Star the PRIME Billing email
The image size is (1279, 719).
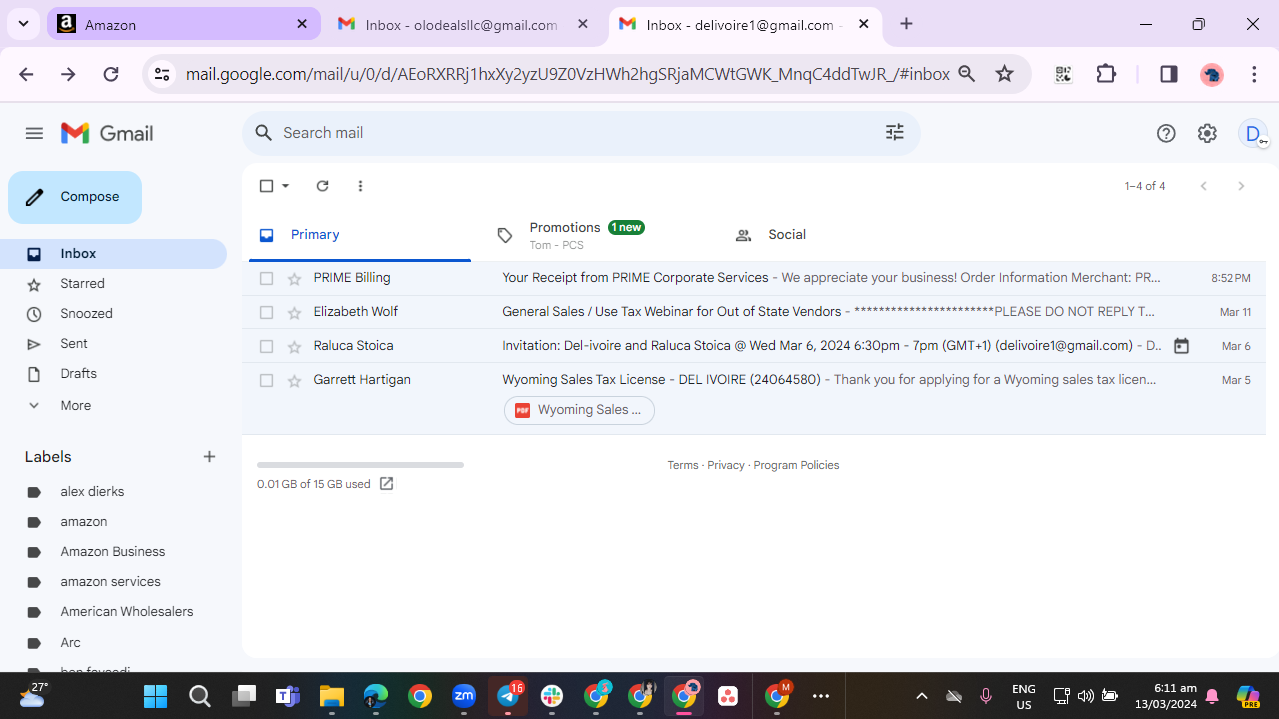[294, 279]
